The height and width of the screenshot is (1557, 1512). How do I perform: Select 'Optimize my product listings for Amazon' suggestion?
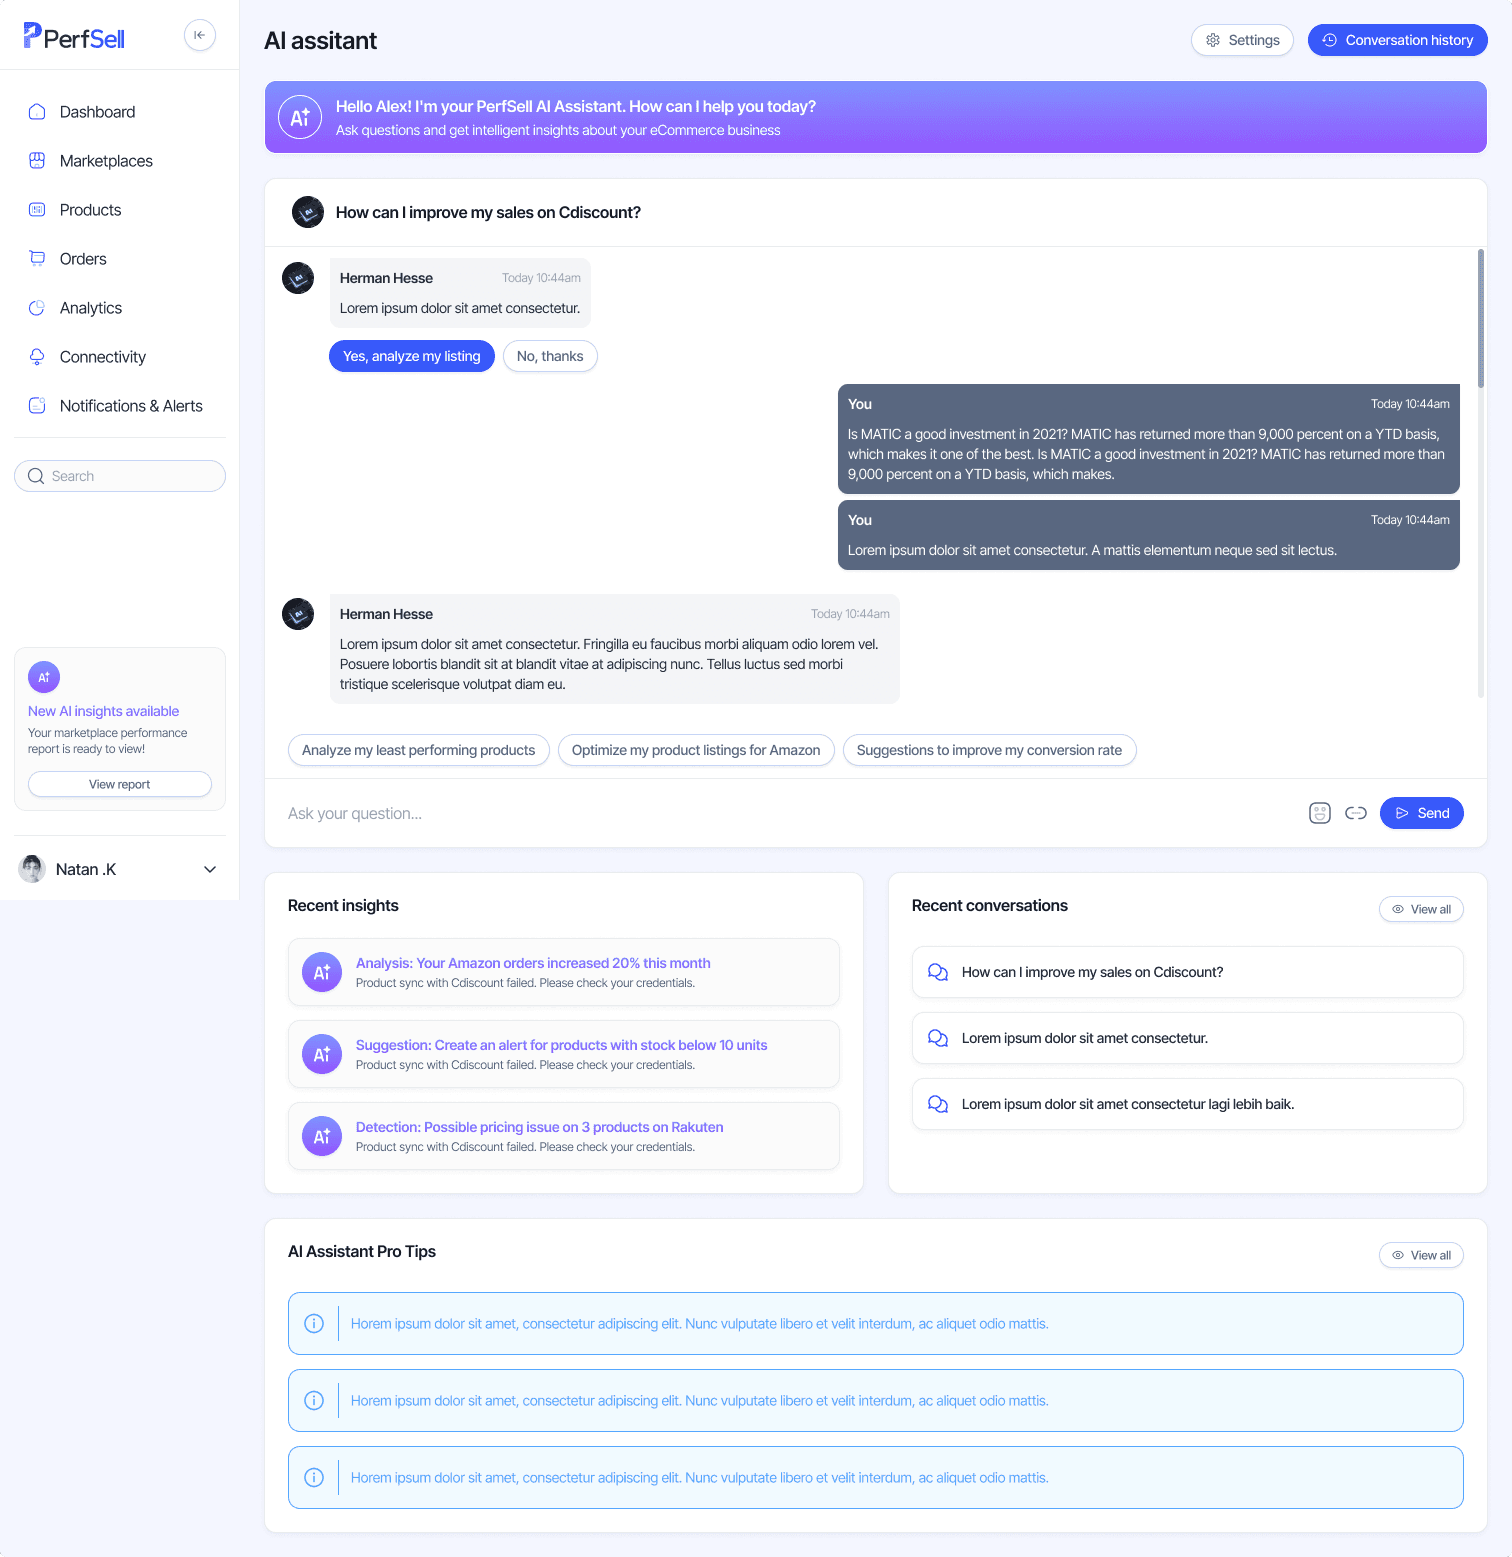point(696,750)
